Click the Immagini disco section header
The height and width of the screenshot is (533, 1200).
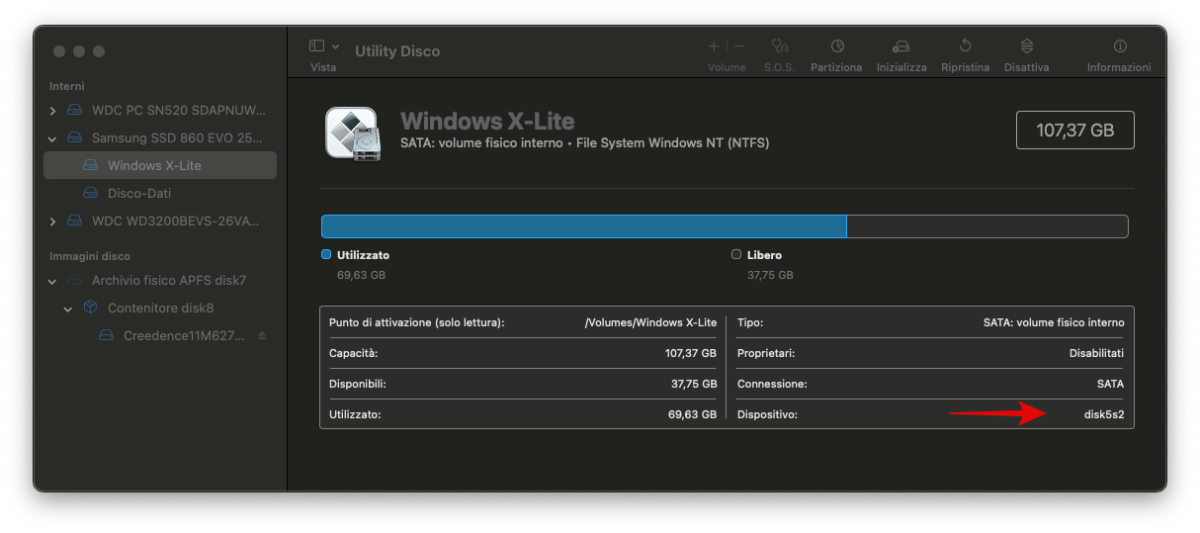click(x=90, y=256)
